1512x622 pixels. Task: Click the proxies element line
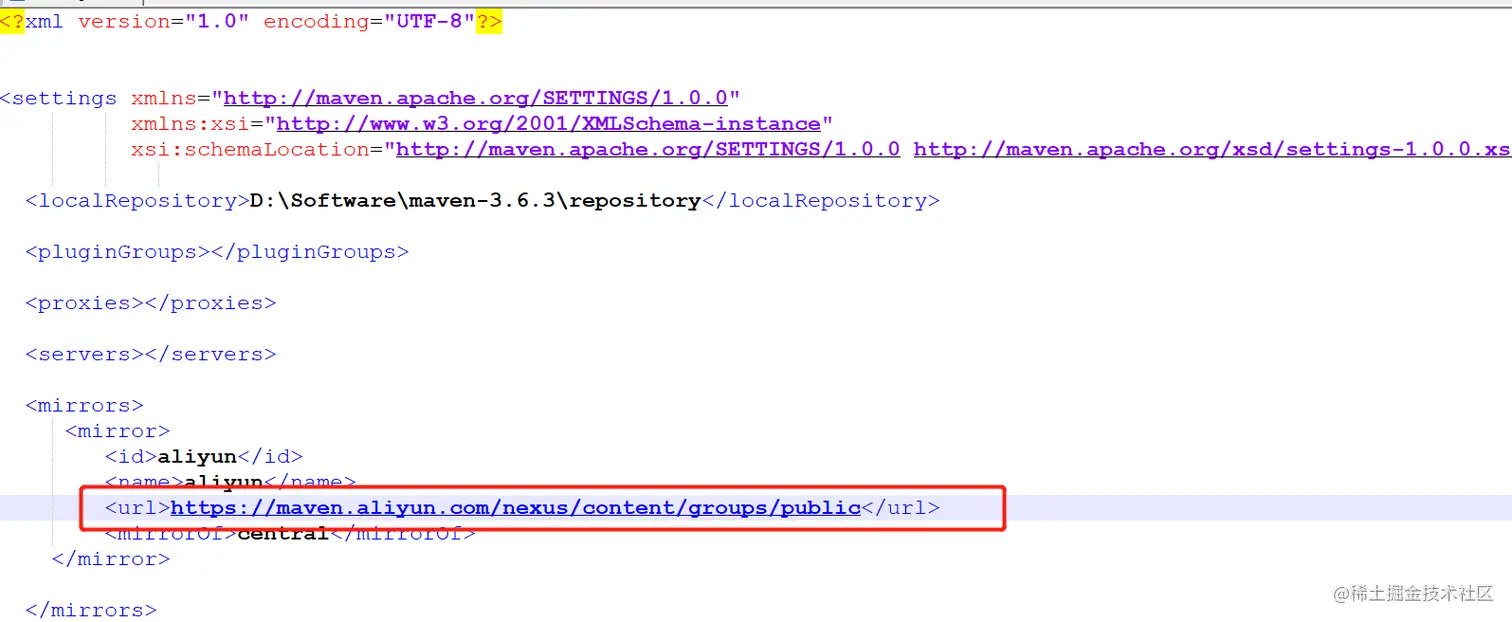coord(151,303)
